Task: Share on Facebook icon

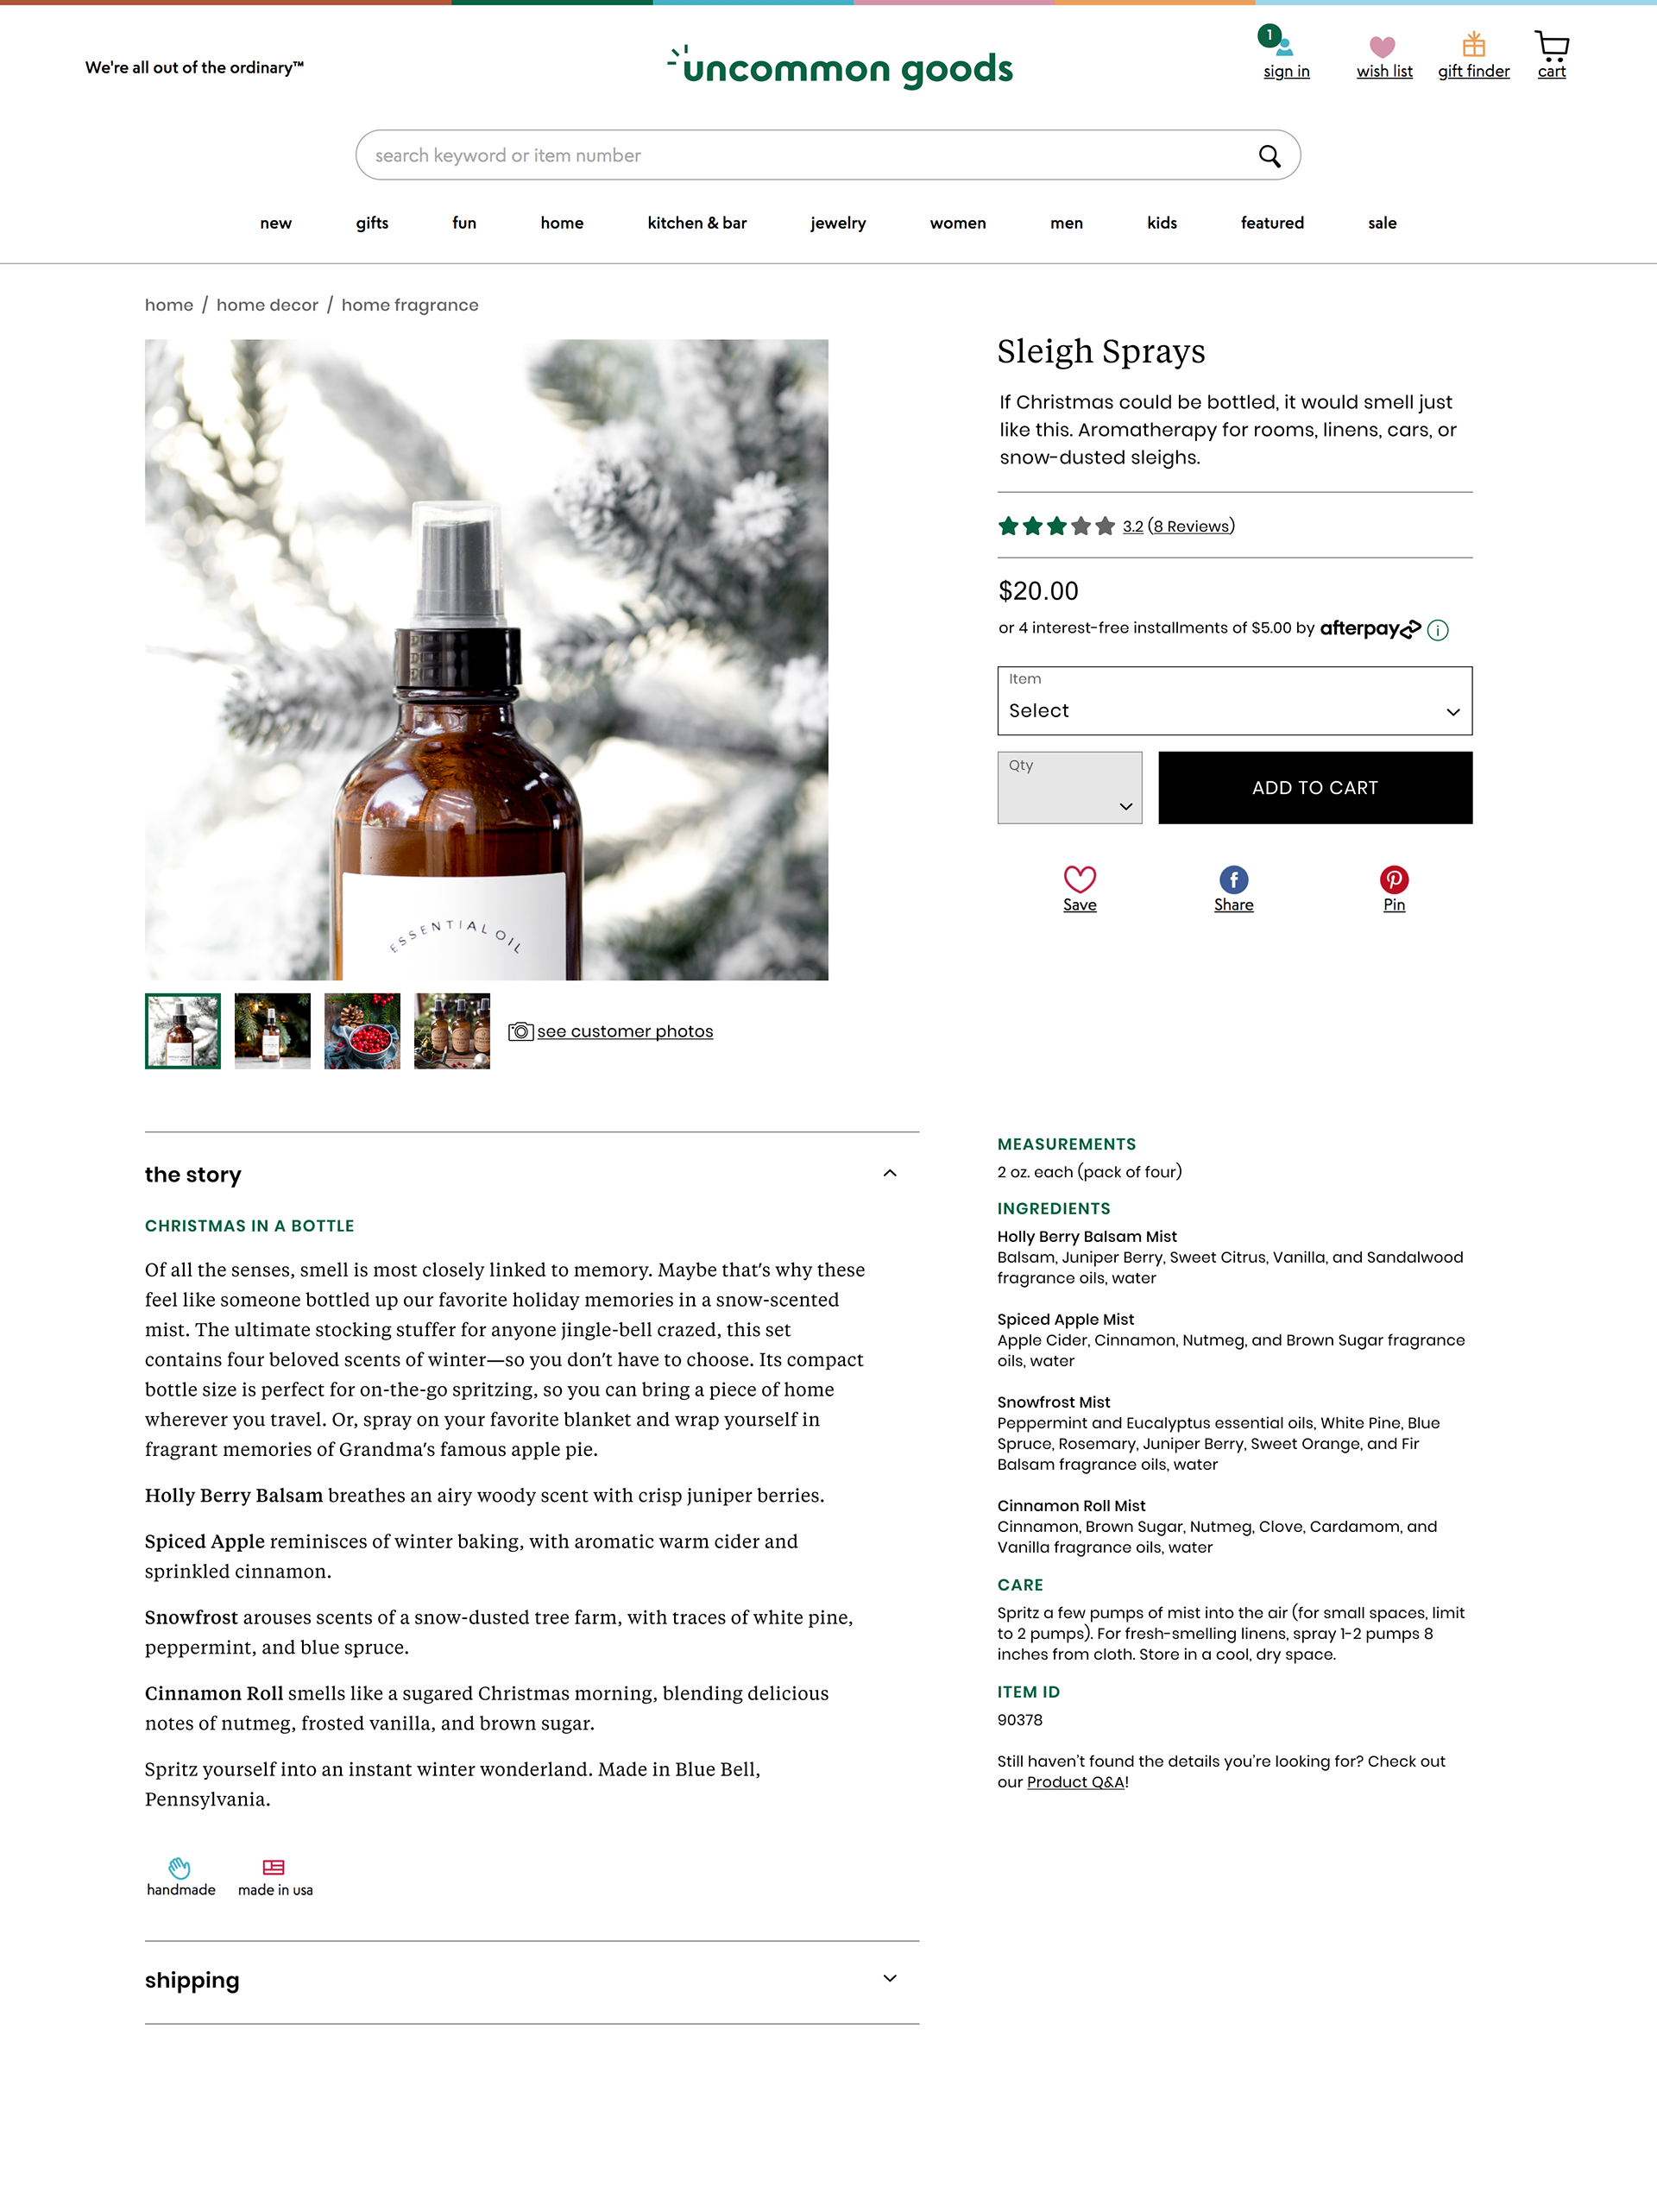Action: pos(1233,879)
